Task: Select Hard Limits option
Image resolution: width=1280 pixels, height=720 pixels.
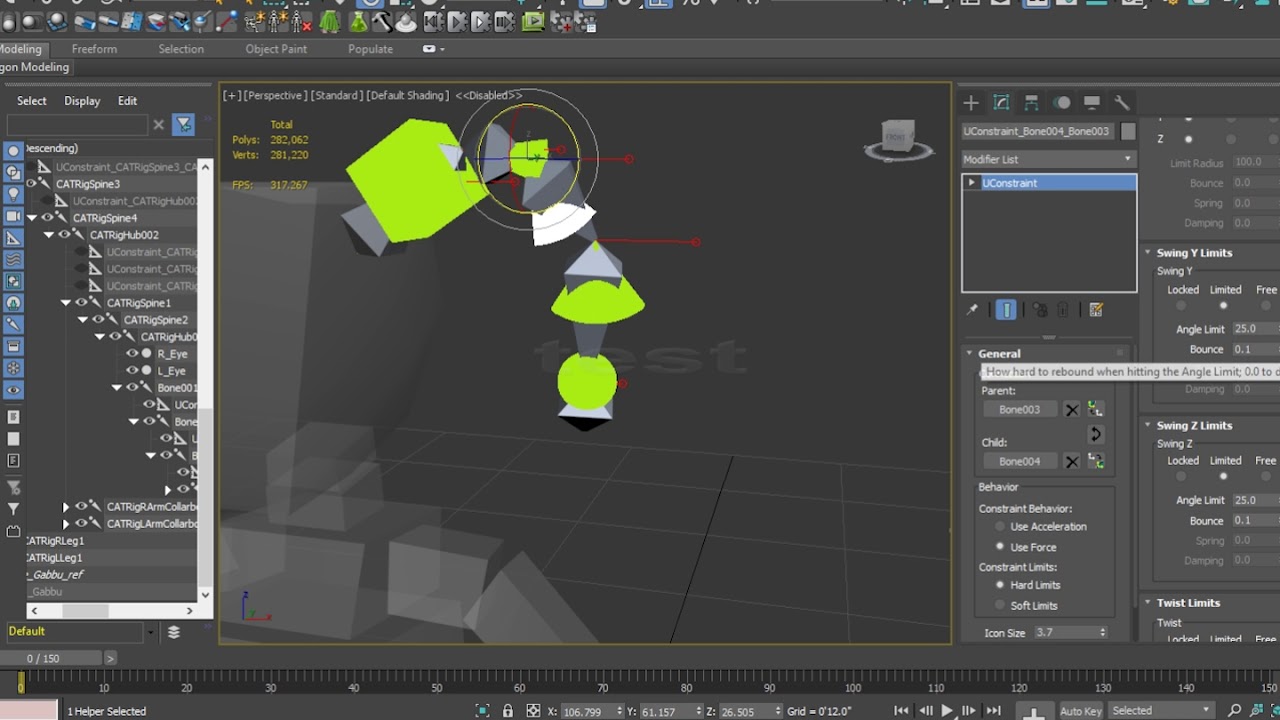Action: click(1029, 585)
